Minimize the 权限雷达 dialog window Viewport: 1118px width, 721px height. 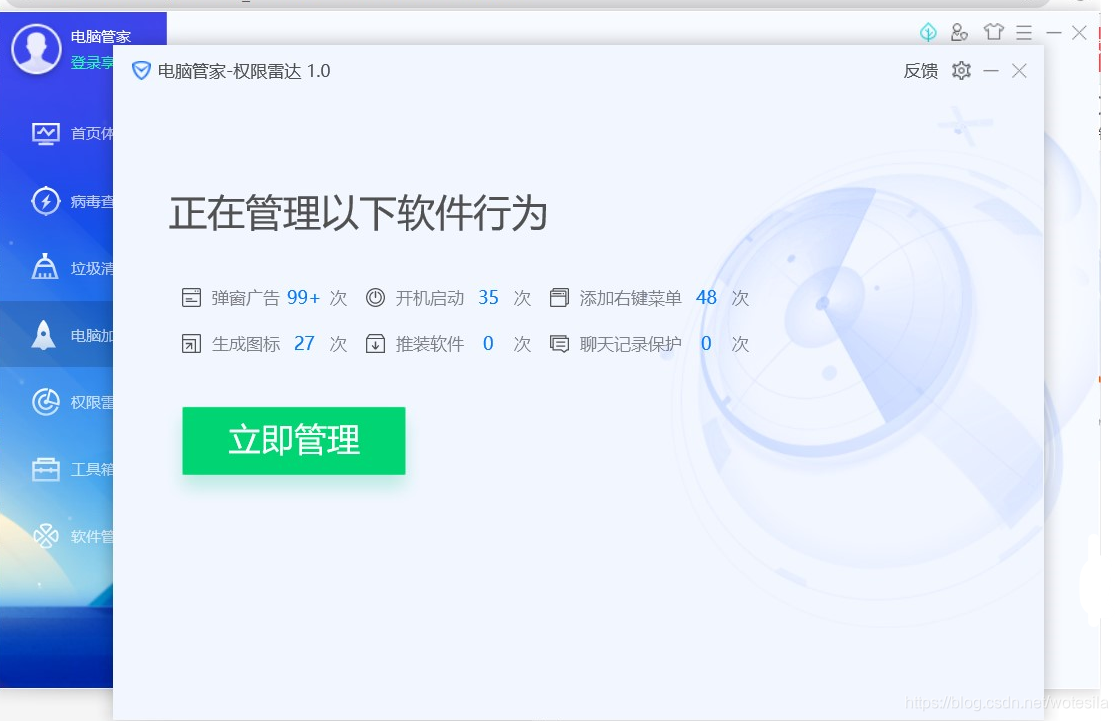990,71
